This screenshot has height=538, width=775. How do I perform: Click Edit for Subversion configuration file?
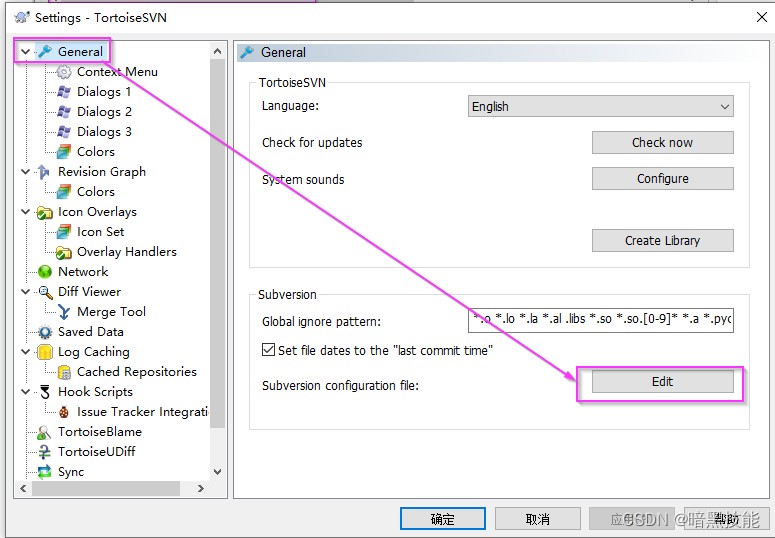tap(663, 382)
